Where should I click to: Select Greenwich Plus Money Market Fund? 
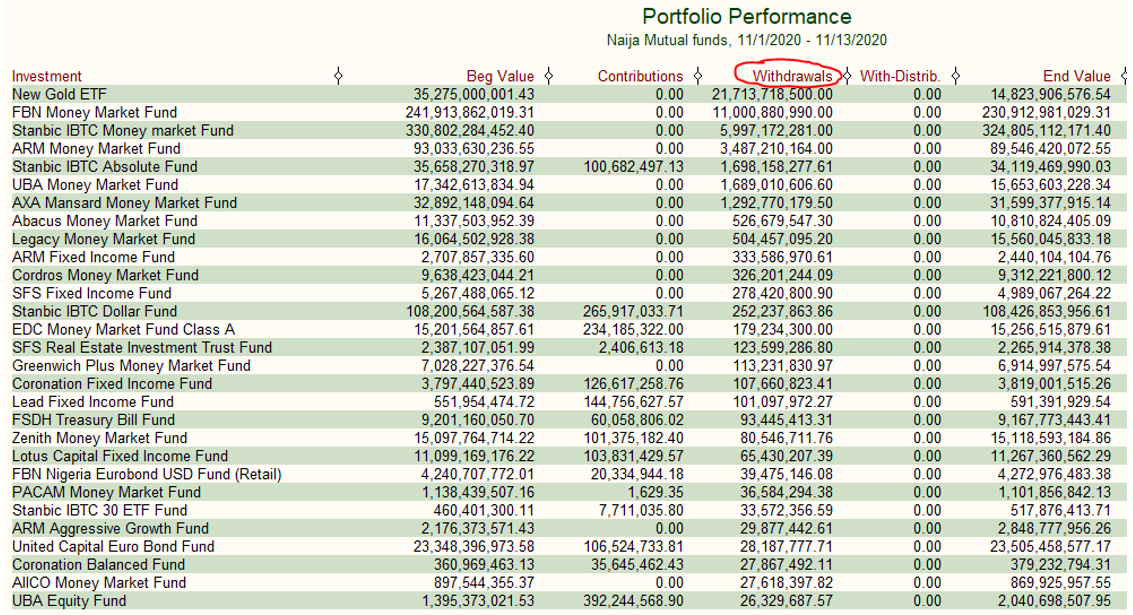[x=569, y=365]
